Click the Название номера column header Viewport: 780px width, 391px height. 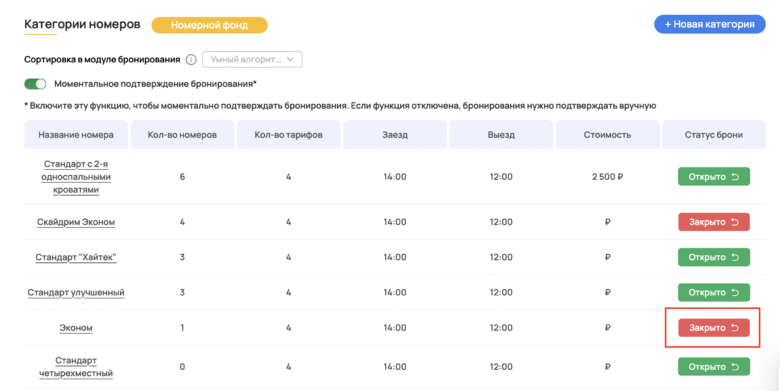76,135
